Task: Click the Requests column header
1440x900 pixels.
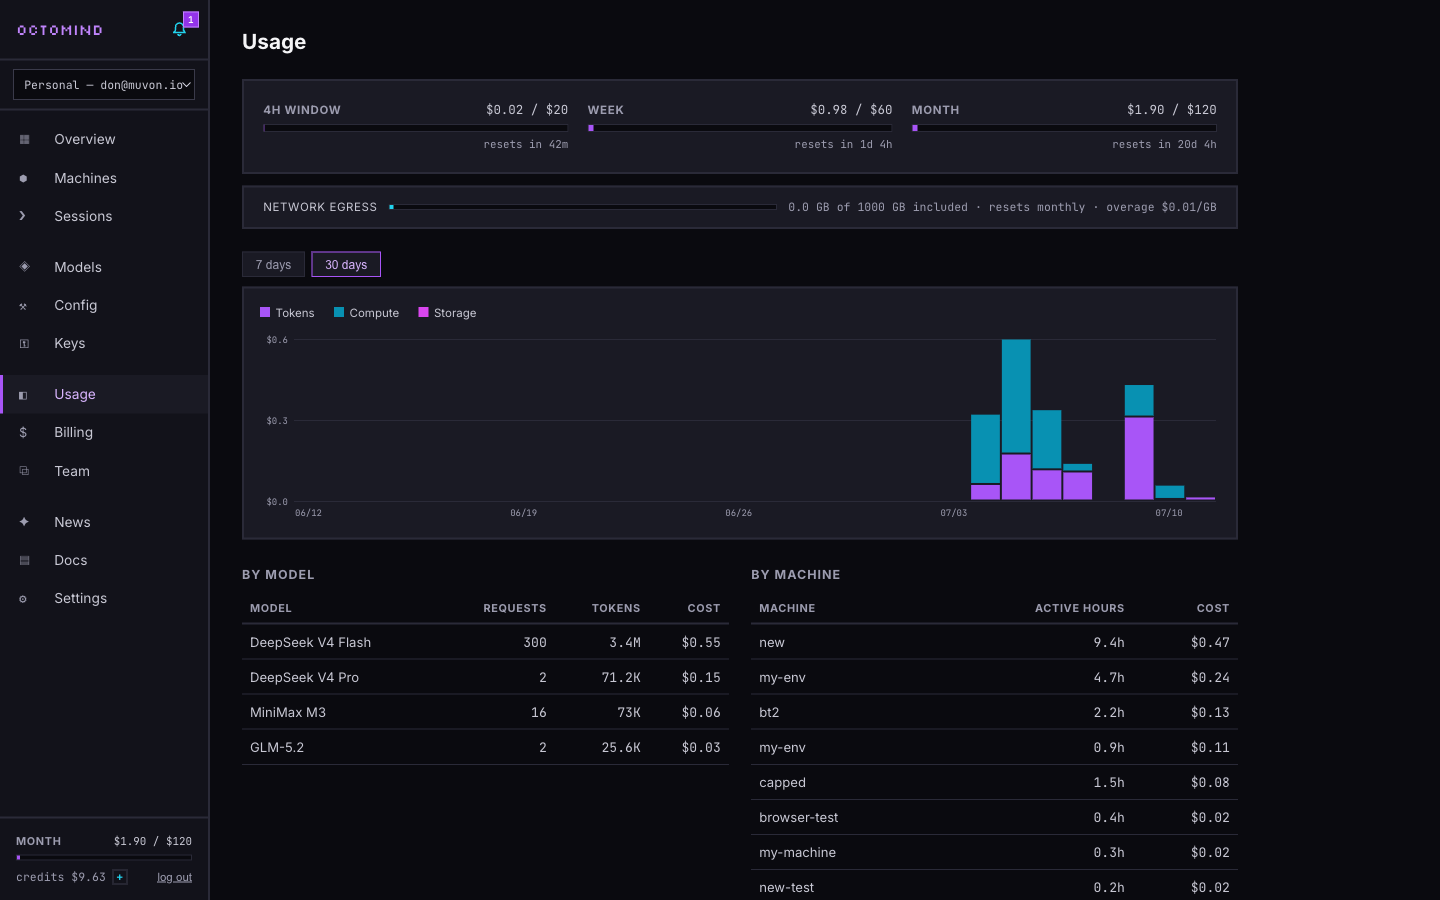Action: (514, 608)
